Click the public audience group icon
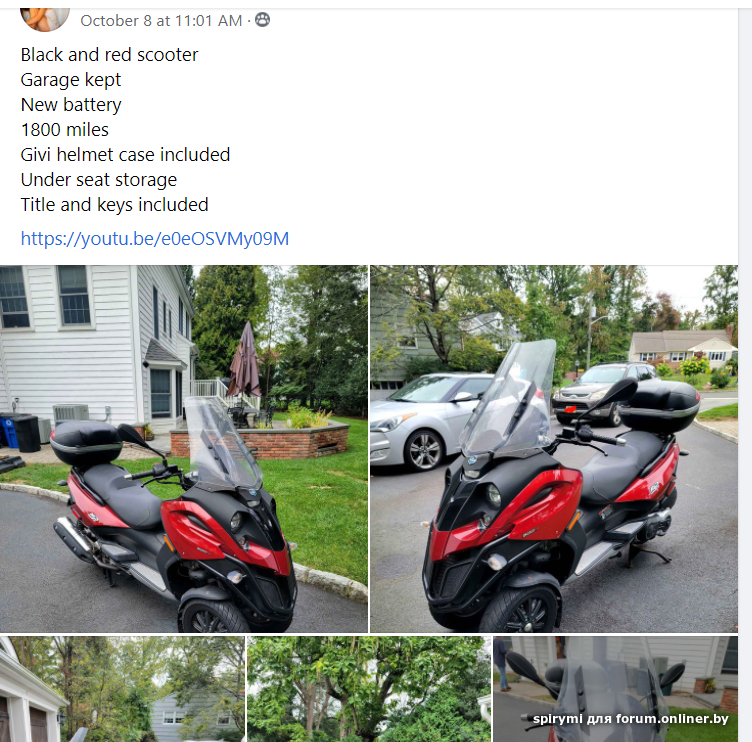The image size is (752, 742). [262, 20]
